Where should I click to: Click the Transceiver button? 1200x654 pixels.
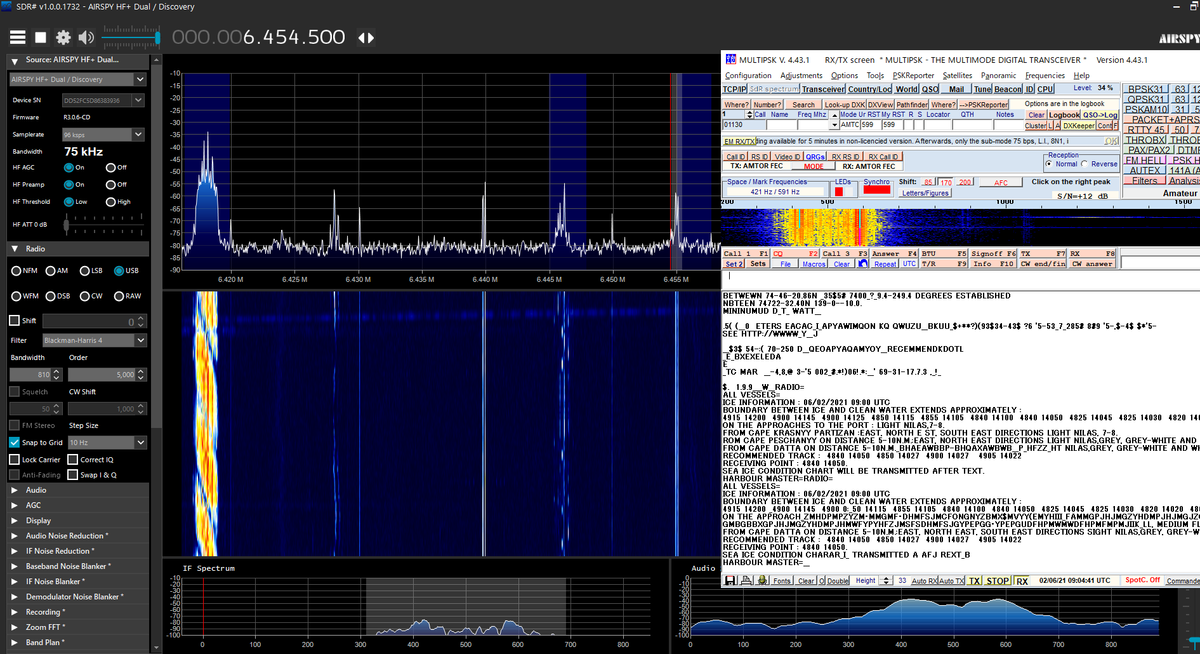click(x=823, y=89)
